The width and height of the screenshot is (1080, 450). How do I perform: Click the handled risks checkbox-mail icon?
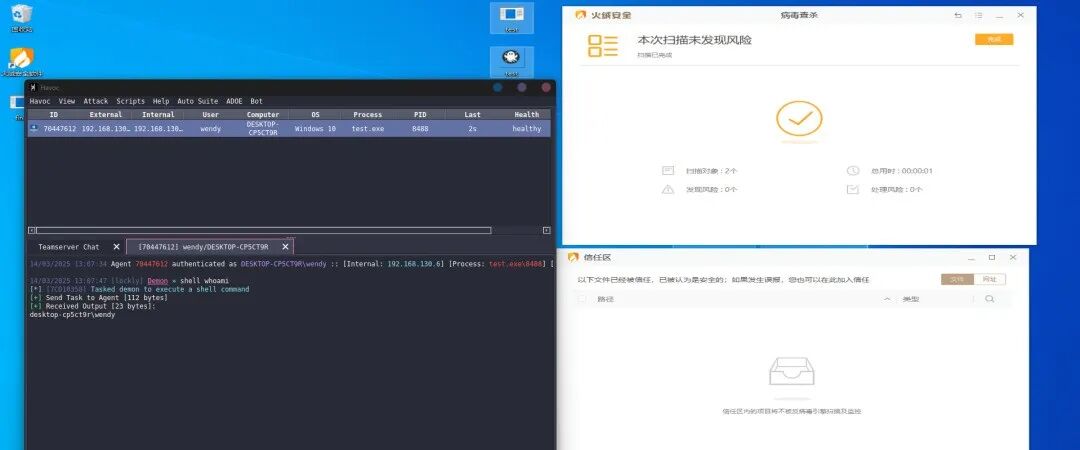853,189
